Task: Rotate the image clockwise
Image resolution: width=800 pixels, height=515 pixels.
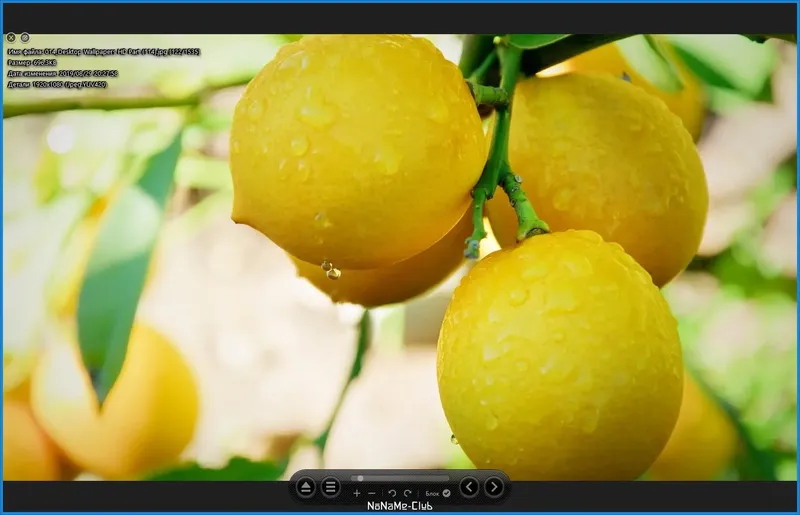Action: click(x=407, y=493)
